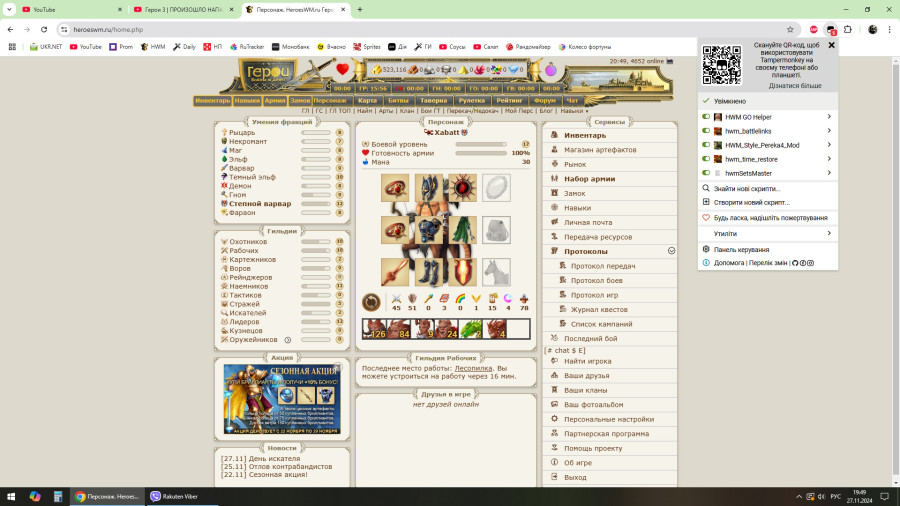
Task: Click the red sun amulet artifact slot
Action: tap(463, 188)
